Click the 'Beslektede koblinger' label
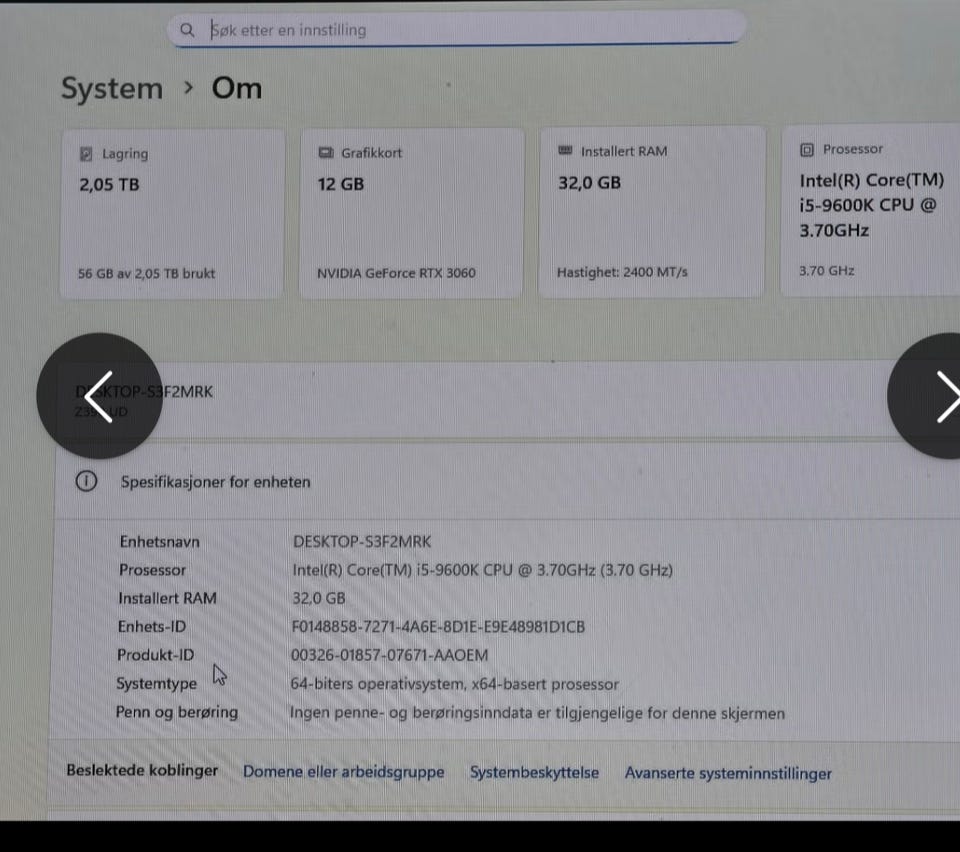960x852 pixels. [142, 770]
